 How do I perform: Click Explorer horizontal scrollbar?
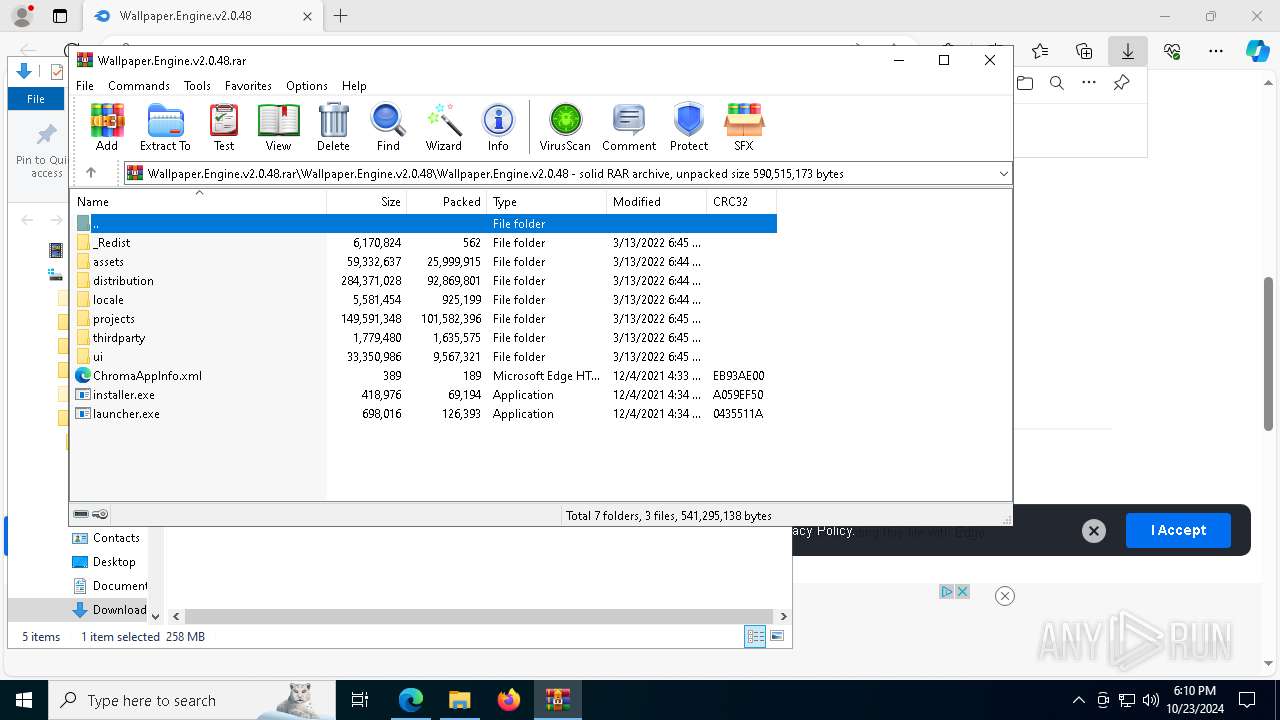479,616
